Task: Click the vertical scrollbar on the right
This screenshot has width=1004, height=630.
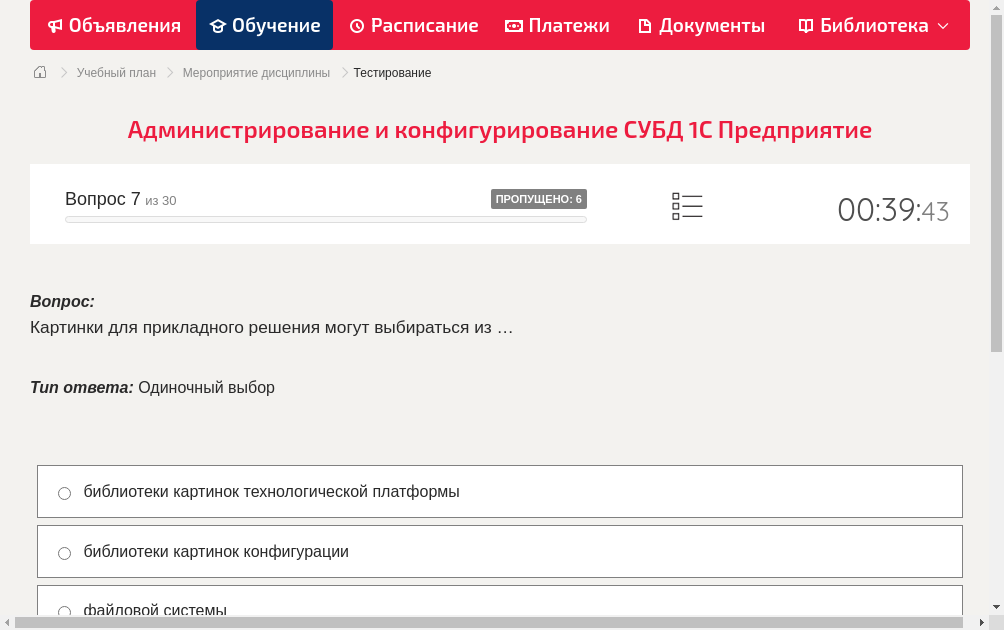Action: [997, 180]
